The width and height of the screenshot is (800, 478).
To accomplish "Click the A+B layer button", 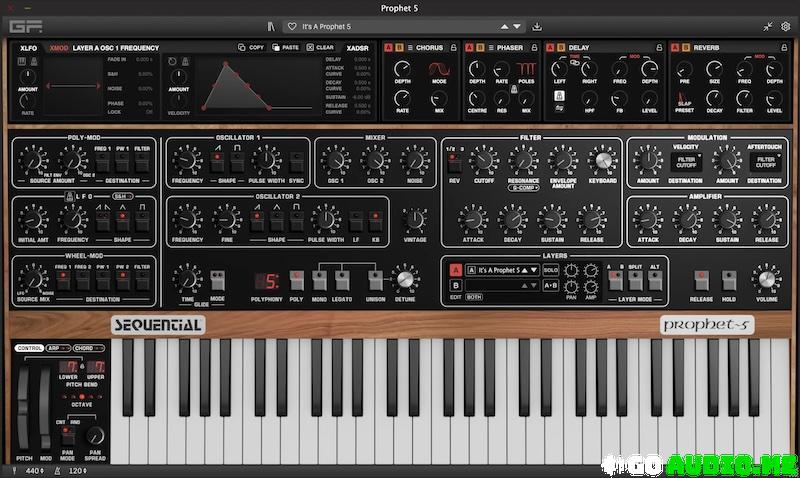I will [551, 285].
